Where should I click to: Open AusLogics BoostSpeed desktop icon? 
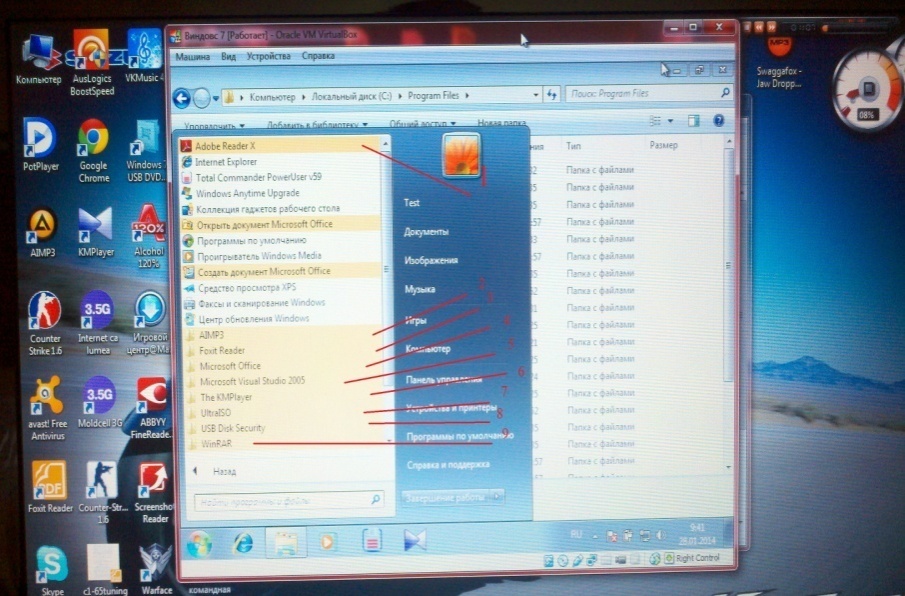tap(92, 63)
